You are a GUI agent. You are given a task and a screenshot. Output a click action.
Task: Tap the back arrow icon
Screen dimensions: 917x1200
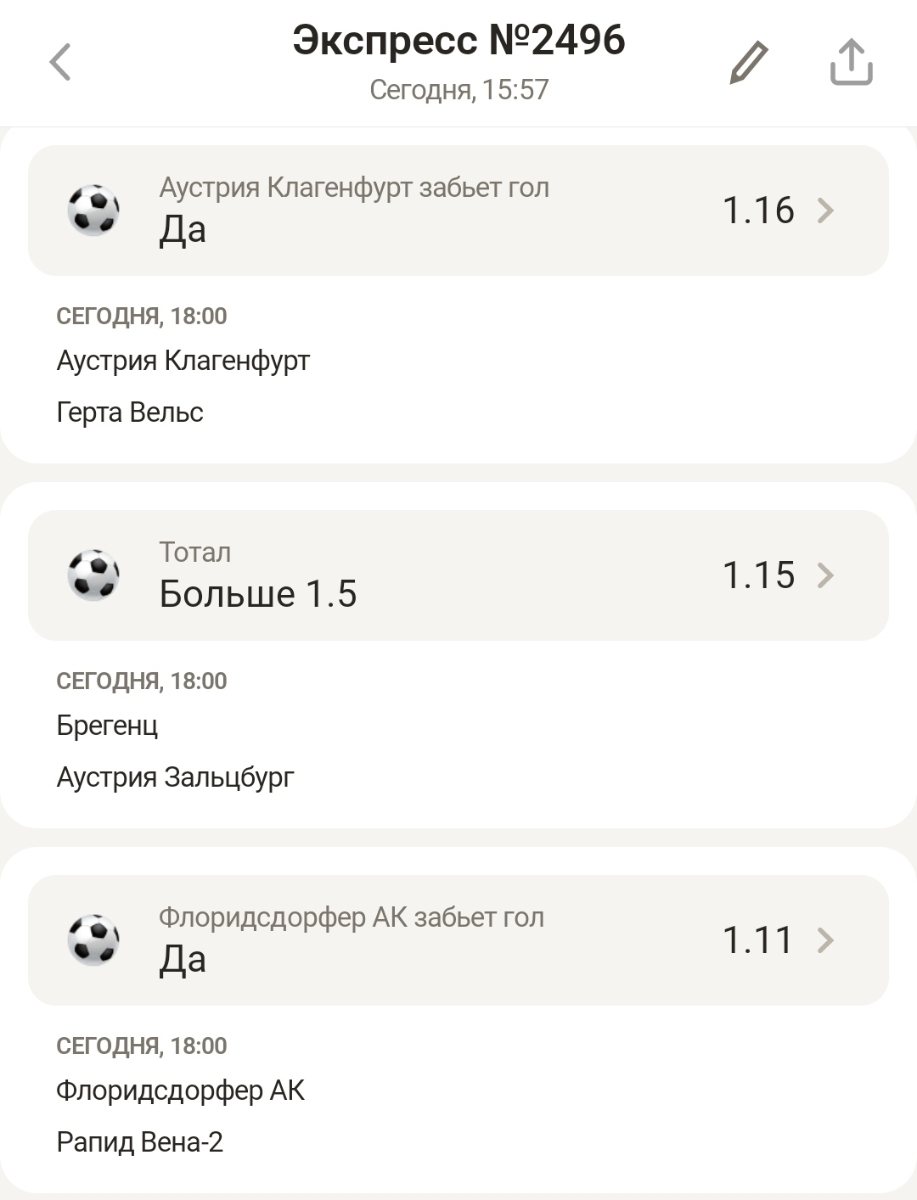click(x=61, y=62)
